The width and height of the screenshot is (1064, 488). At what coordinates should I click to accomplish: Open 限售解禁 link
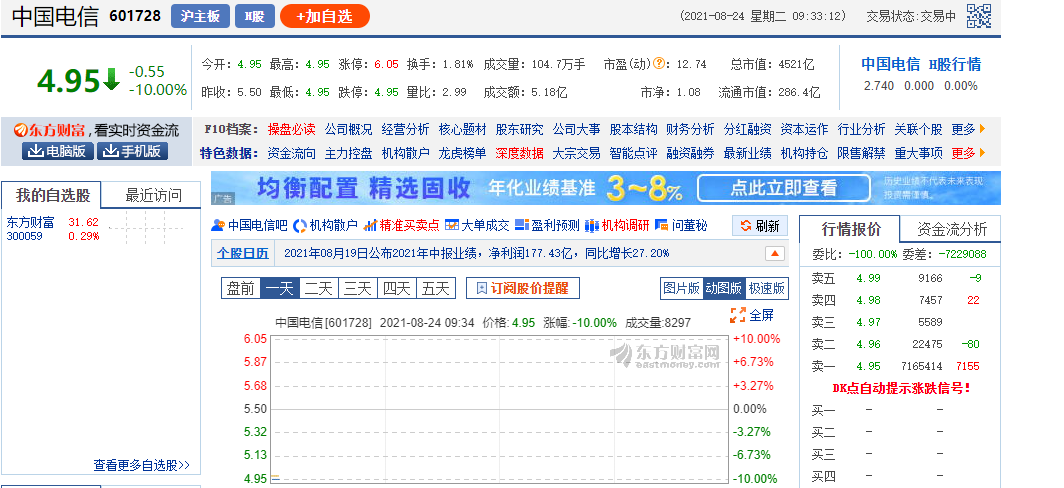[x=861, y=153]
